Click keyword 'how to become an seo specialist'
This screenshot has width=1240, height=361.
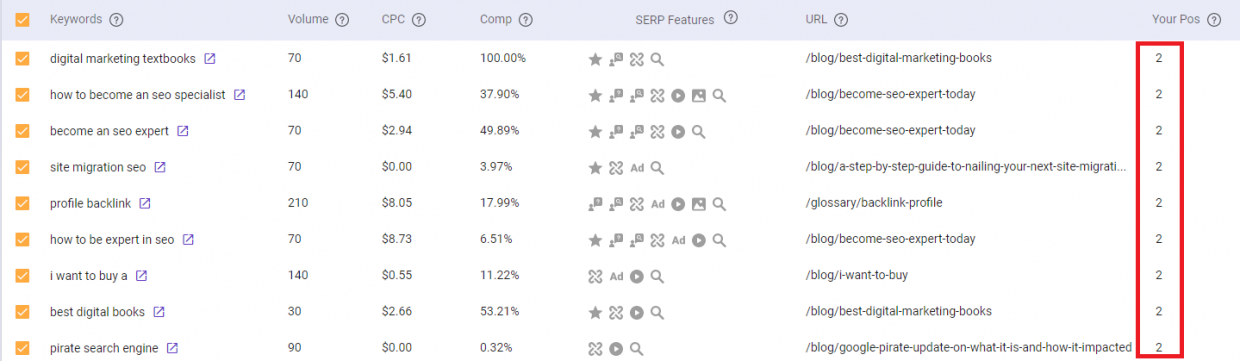point(138,95)
